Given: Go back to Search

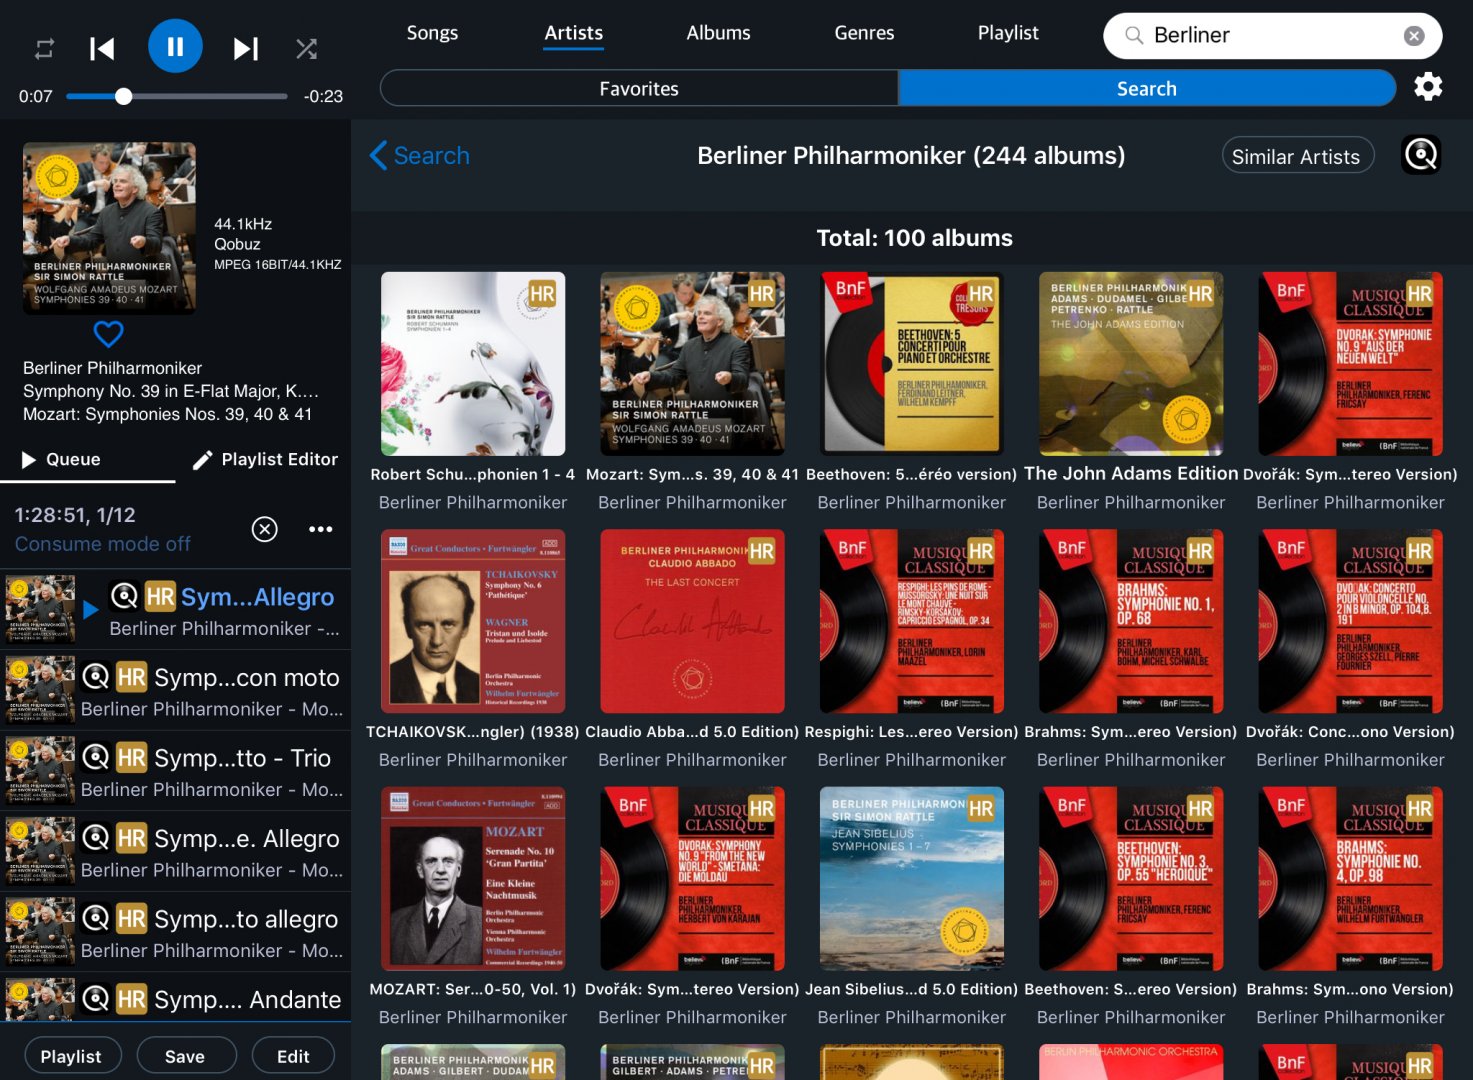Looking at the screenshot, I should pyautogui.click(x=420, y=156).
